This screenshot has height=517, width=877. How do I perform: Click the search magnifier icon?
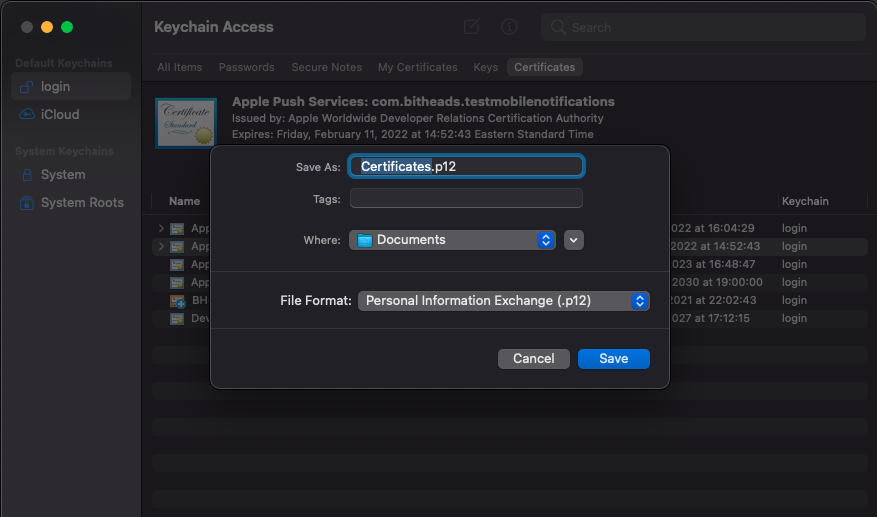pyautogui.click(x=558, y=27)
